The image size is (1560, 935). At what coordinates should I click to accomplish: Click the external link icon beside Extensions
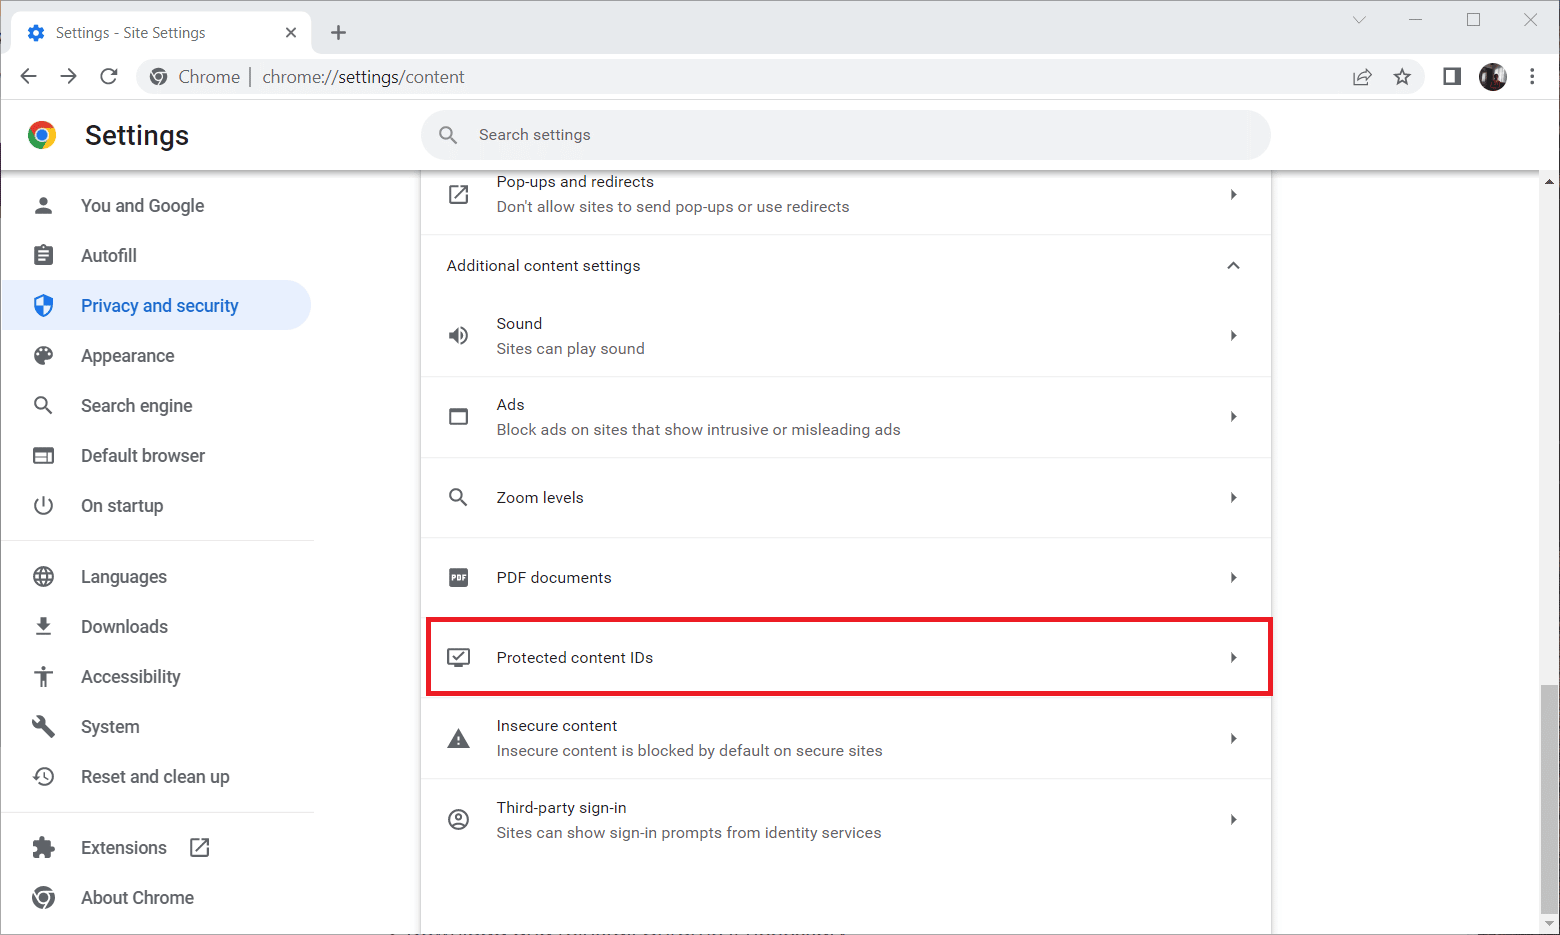click(200, 847)
